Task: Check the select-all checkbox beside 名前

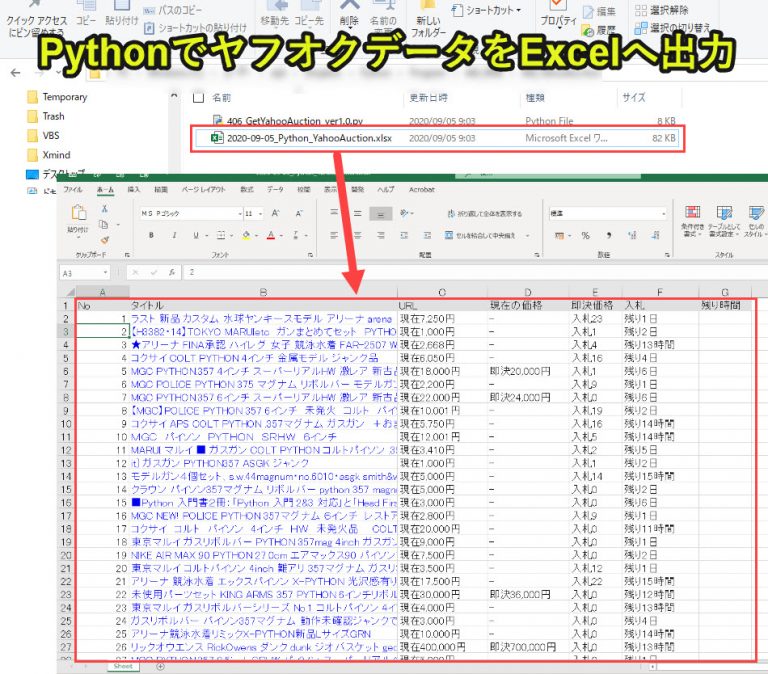Action: [198, 97]
